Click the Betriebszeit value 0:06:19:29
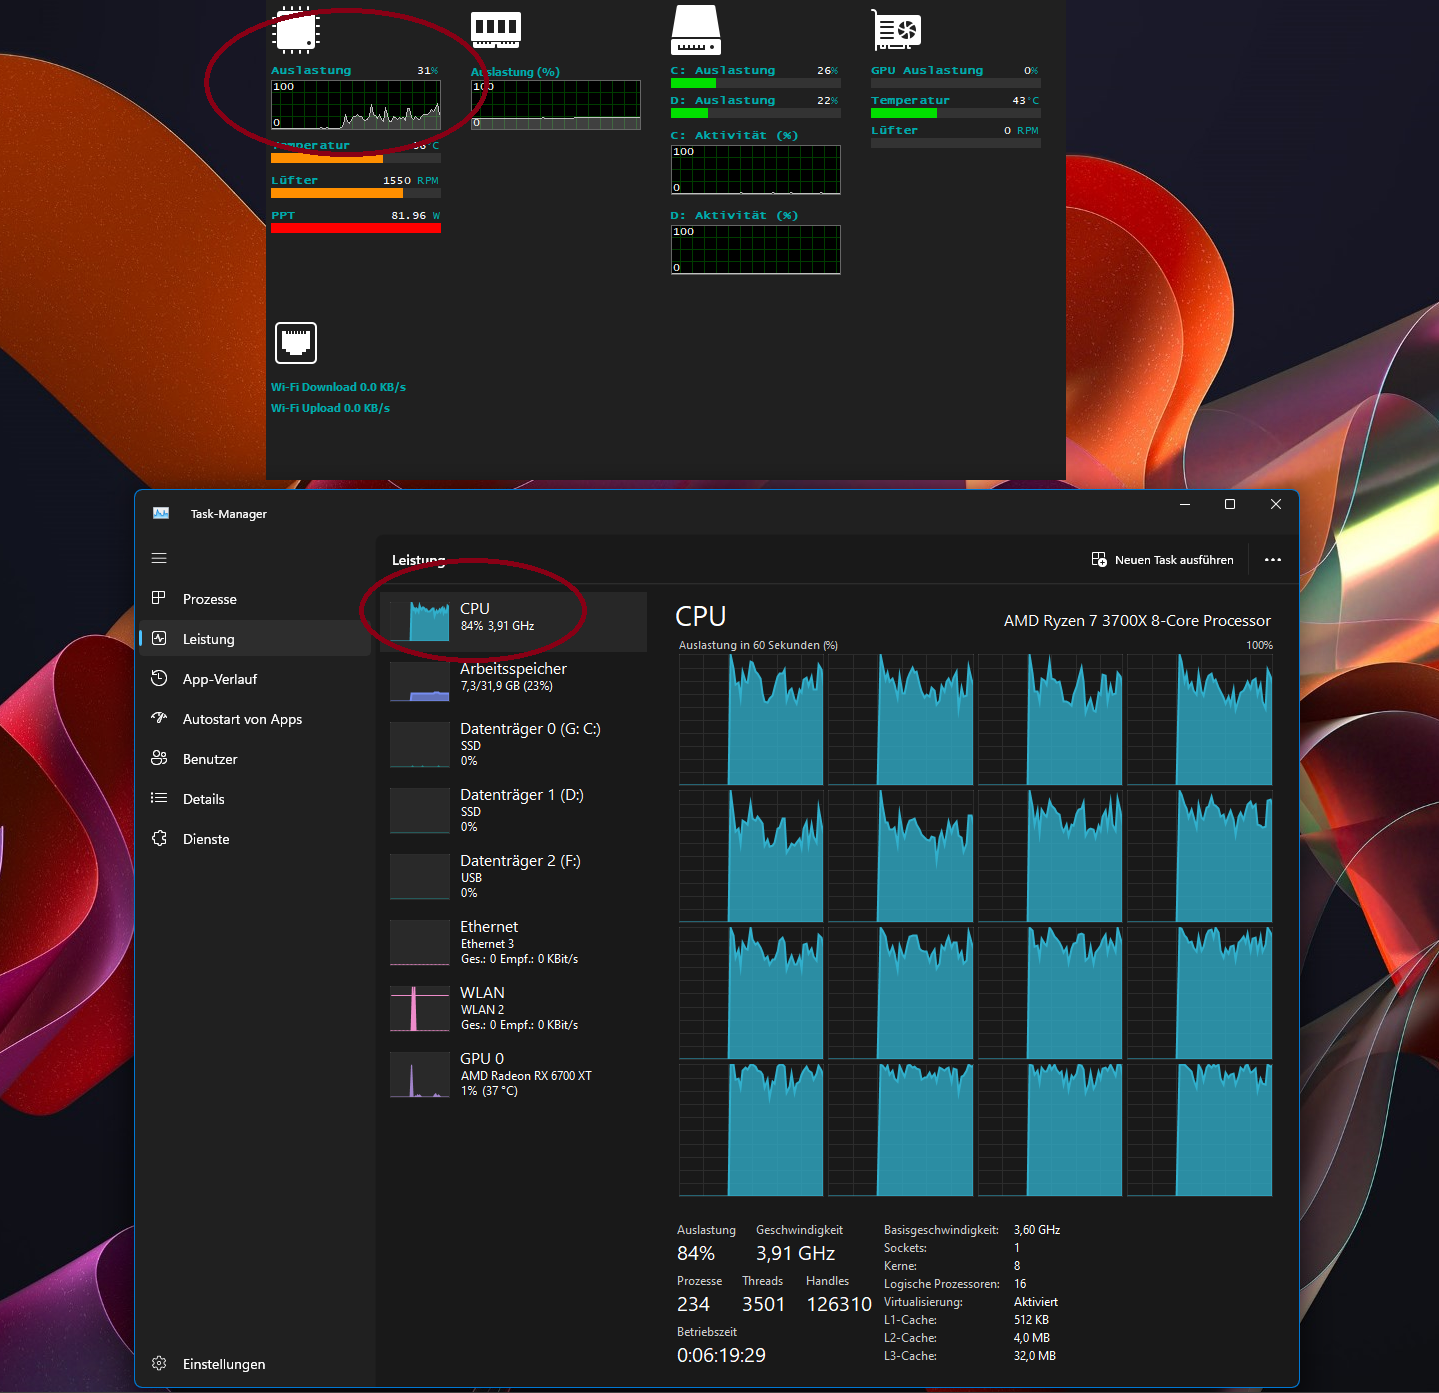This screenshot has width=1439, height=1393. pos(721,1356)
